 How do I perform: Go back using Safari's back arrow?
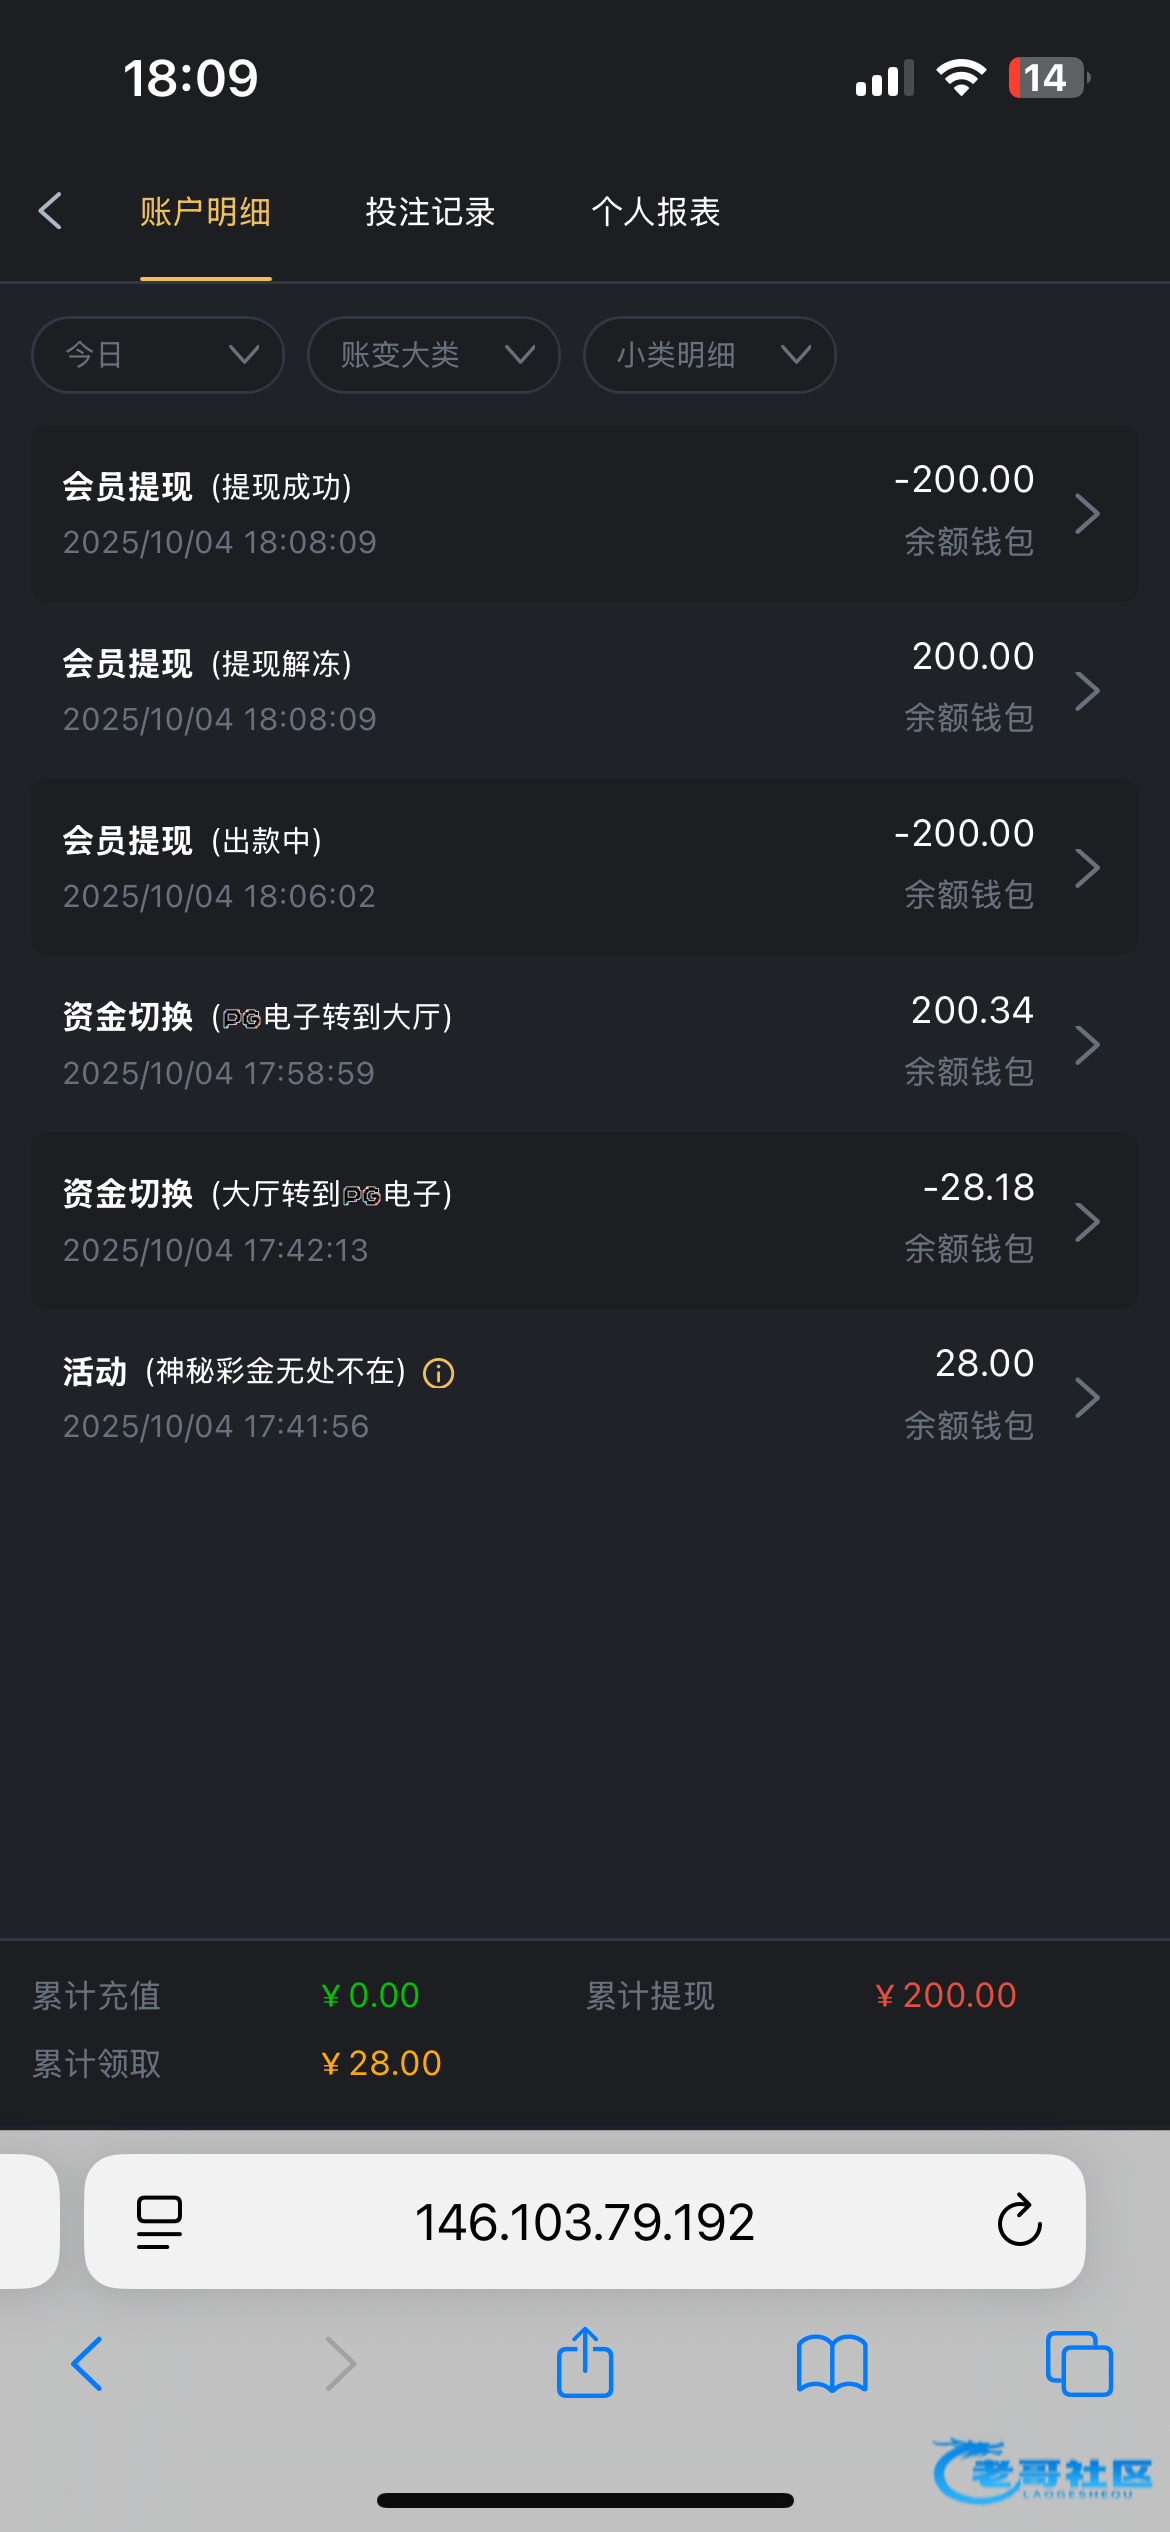(88, 2363)
